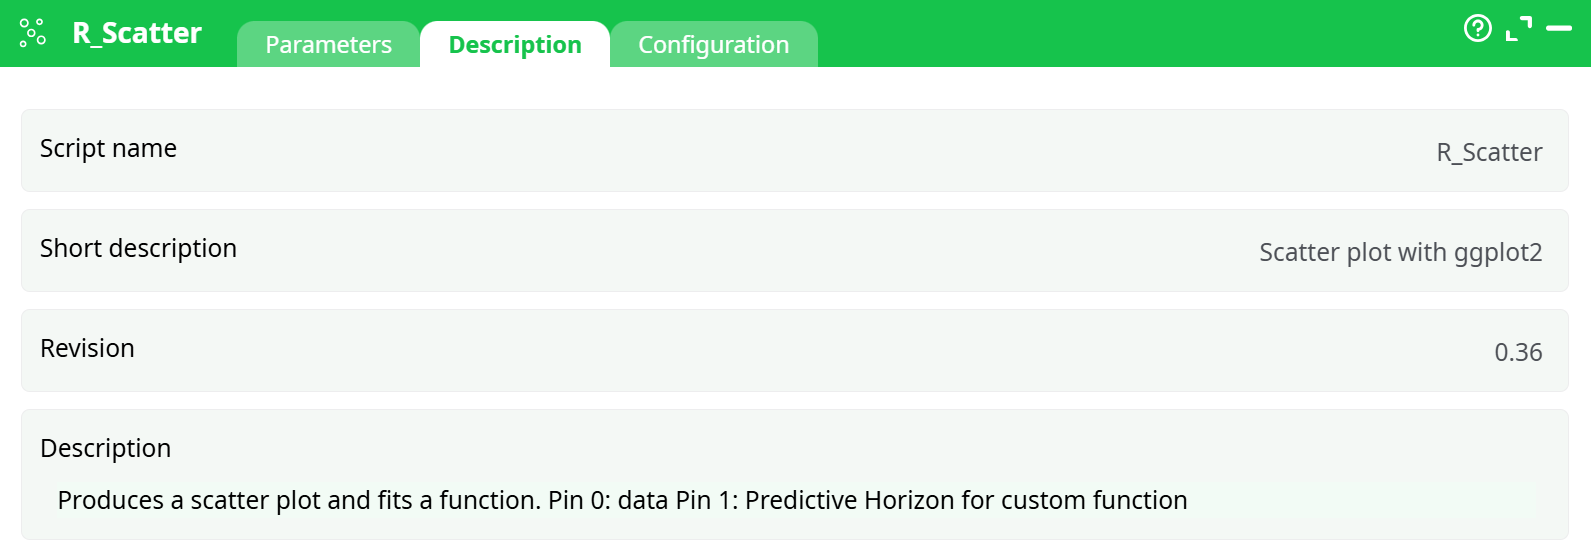Expand the panel with the fullscreen corners icon
This screenshot has width=1591, height=559.
point(1518,28)
